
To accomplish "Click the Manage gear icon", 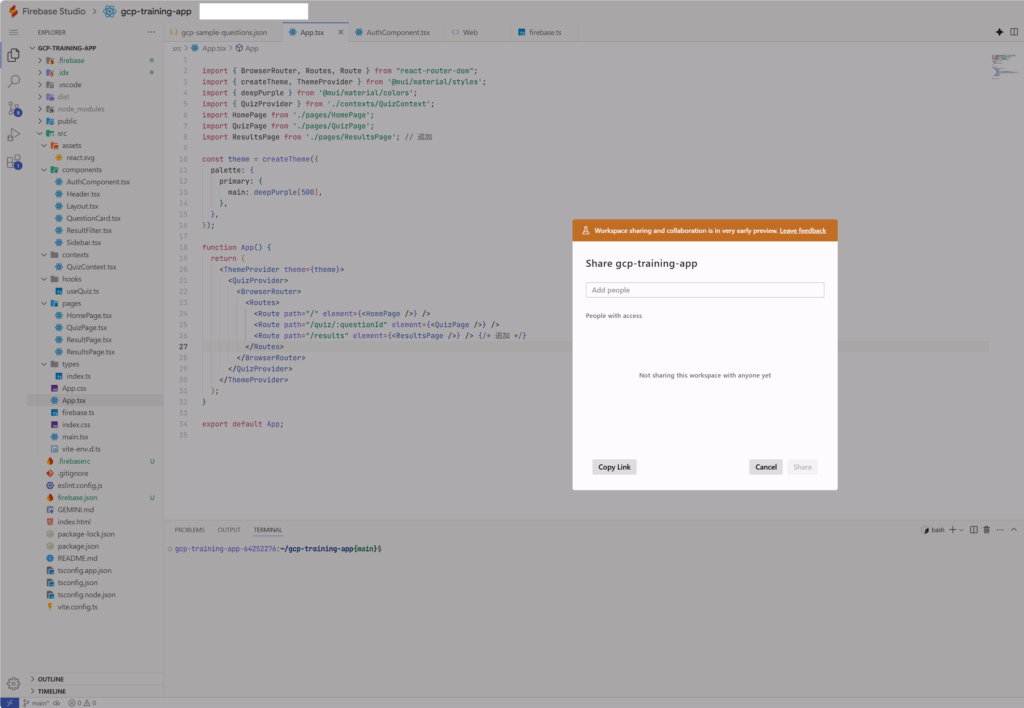I will pos(14,684).
